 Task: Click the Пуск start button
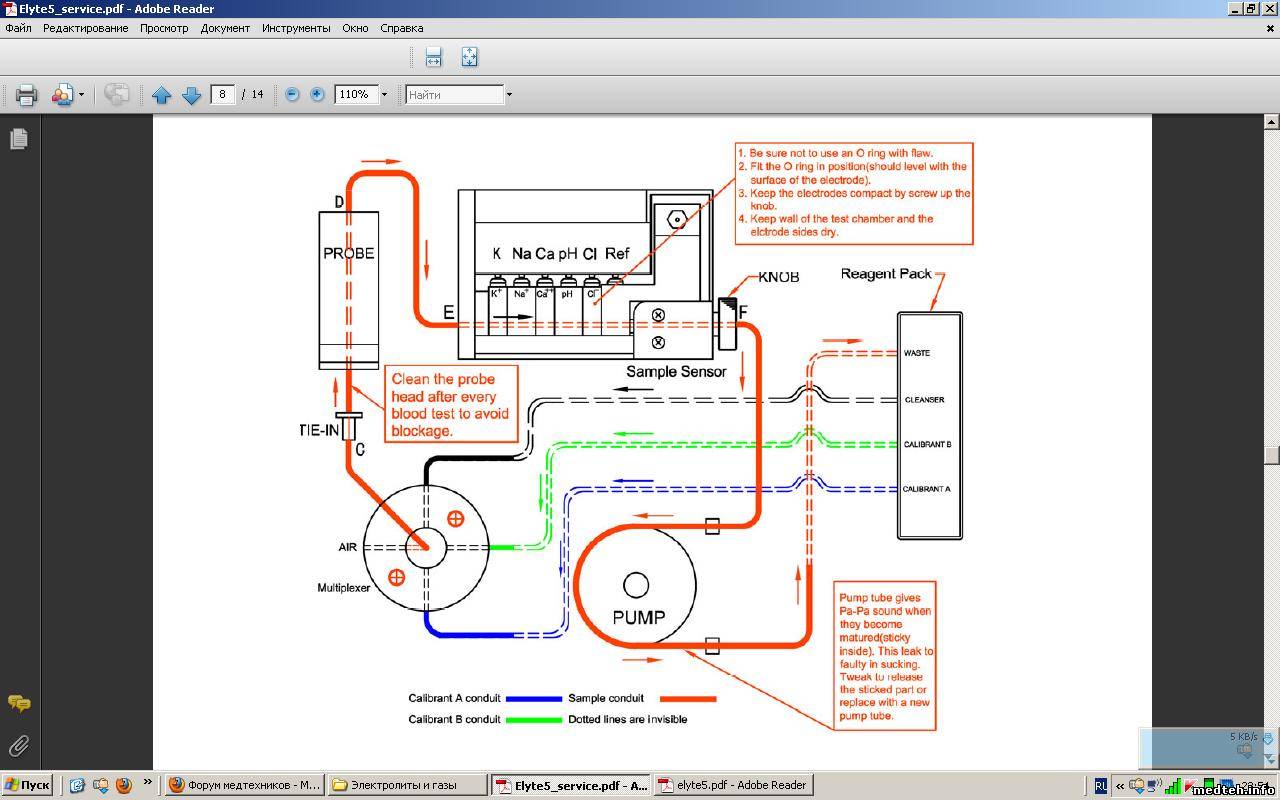[27, 785]
